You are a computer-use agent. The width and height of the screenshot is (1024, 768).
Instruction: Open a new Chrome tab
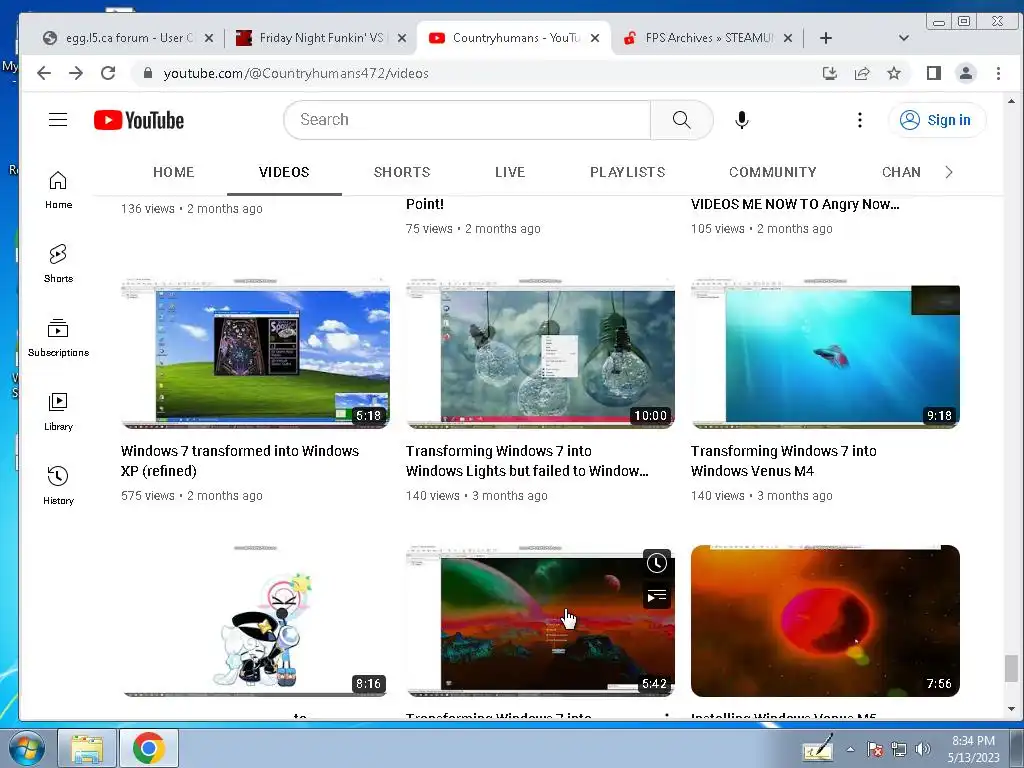825,38
